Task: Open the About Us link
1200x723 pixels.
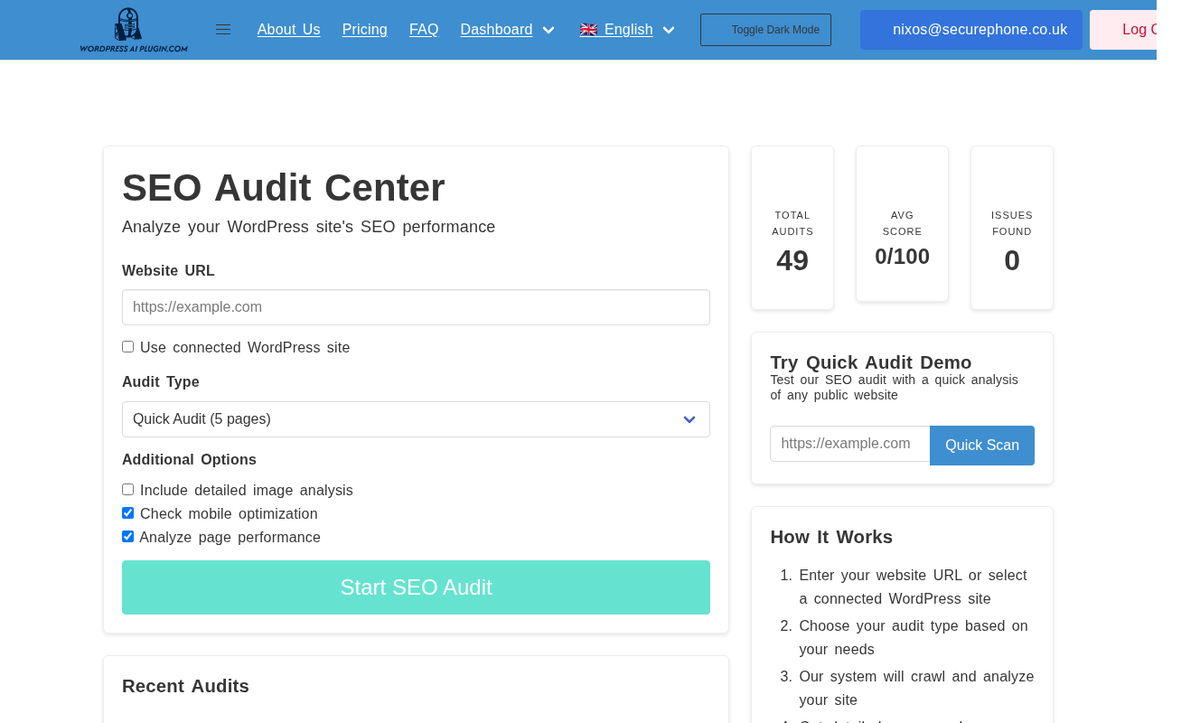Action: pyautogui.click(x=288, y=29)
